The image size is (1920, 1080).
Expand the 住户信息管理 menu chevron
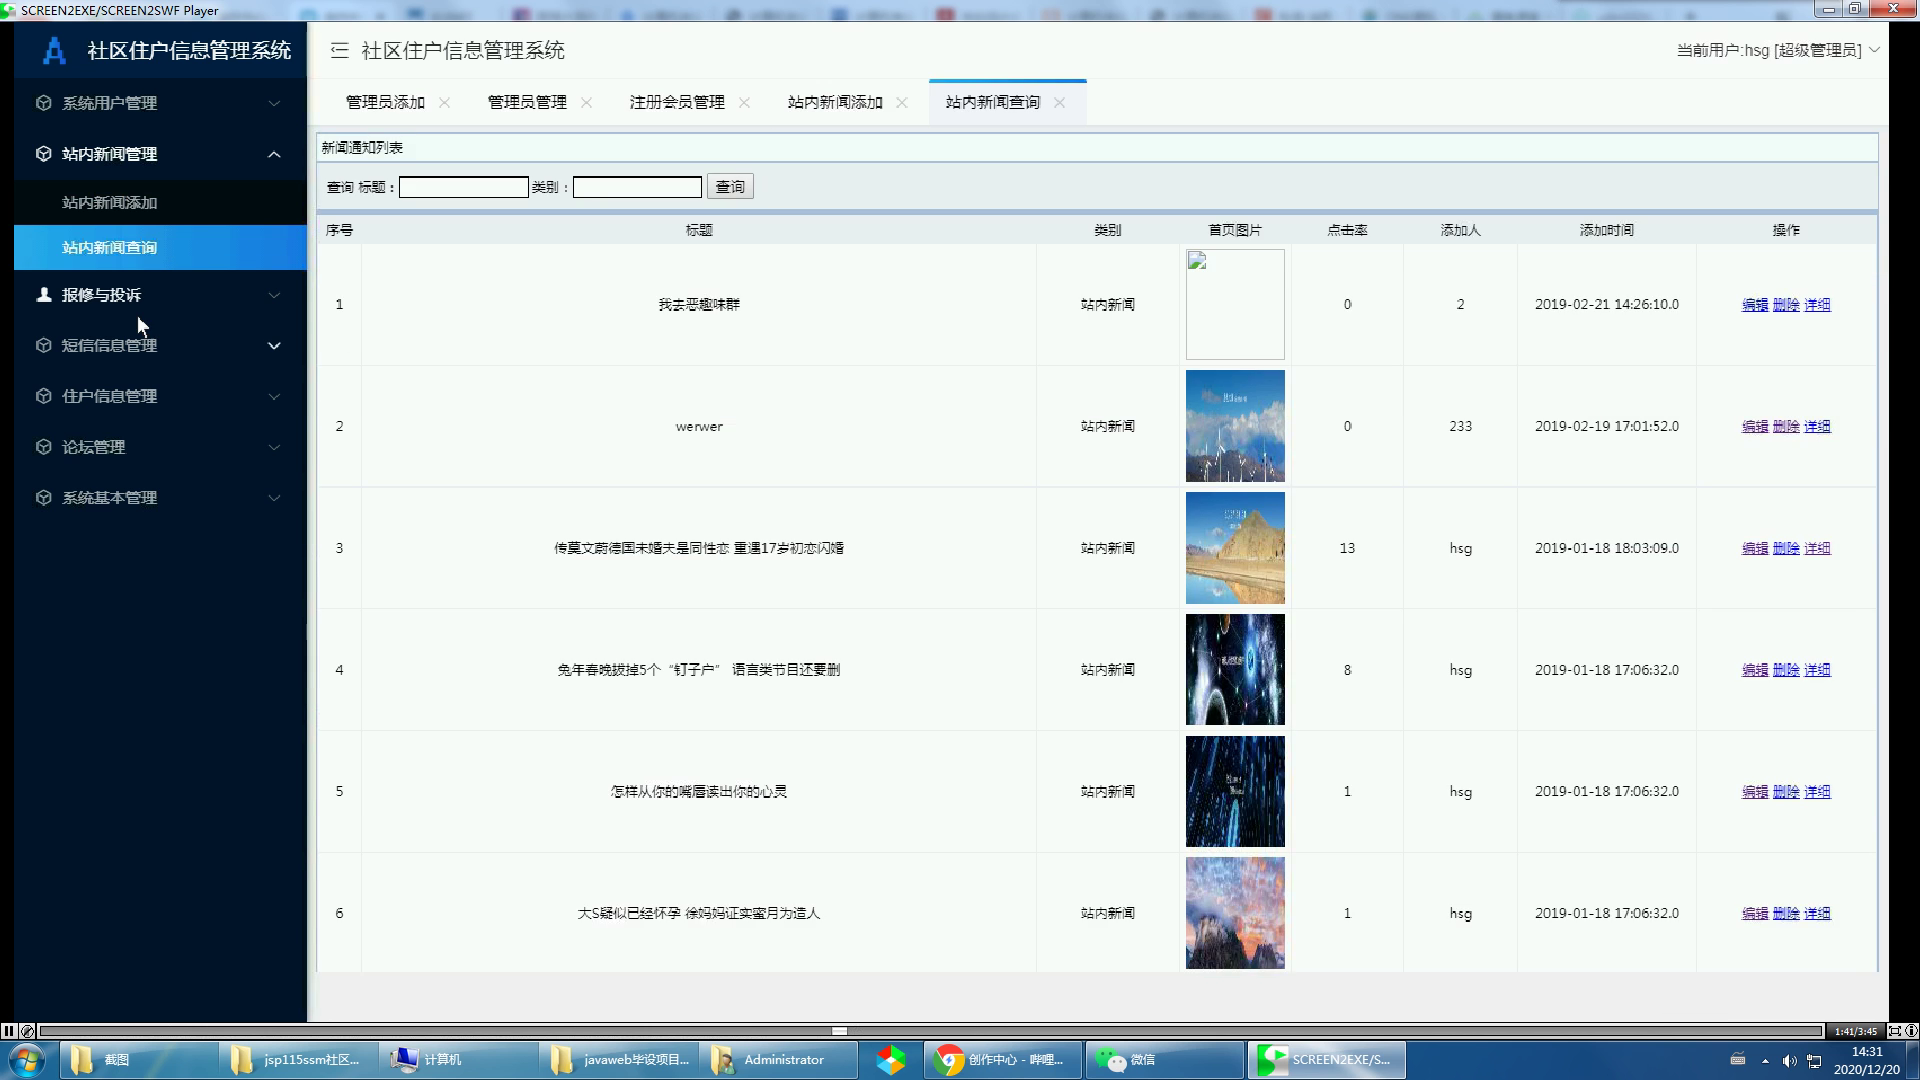pos(274,397)
